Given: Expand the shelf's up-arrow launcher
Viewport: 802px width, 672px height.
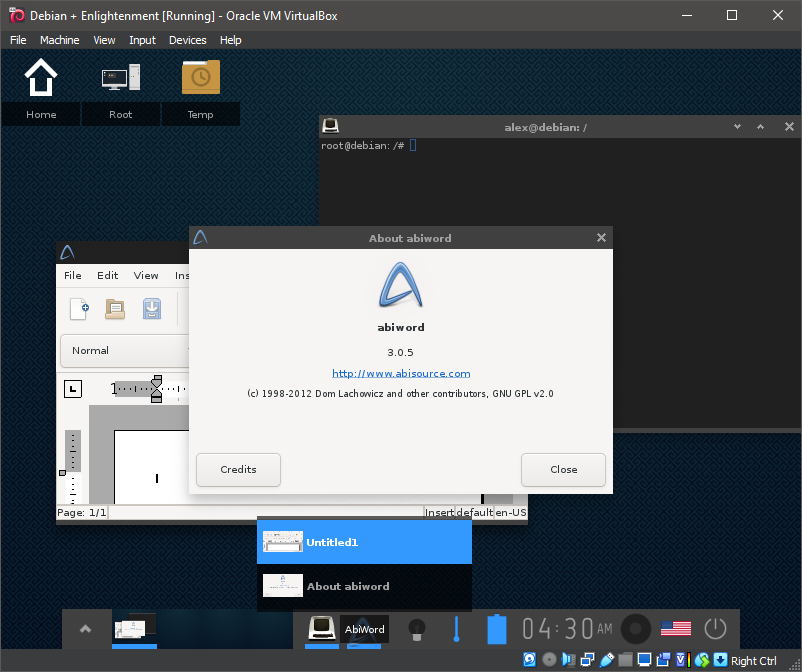Looking at the screenshot, I should [x=86, y=629].
